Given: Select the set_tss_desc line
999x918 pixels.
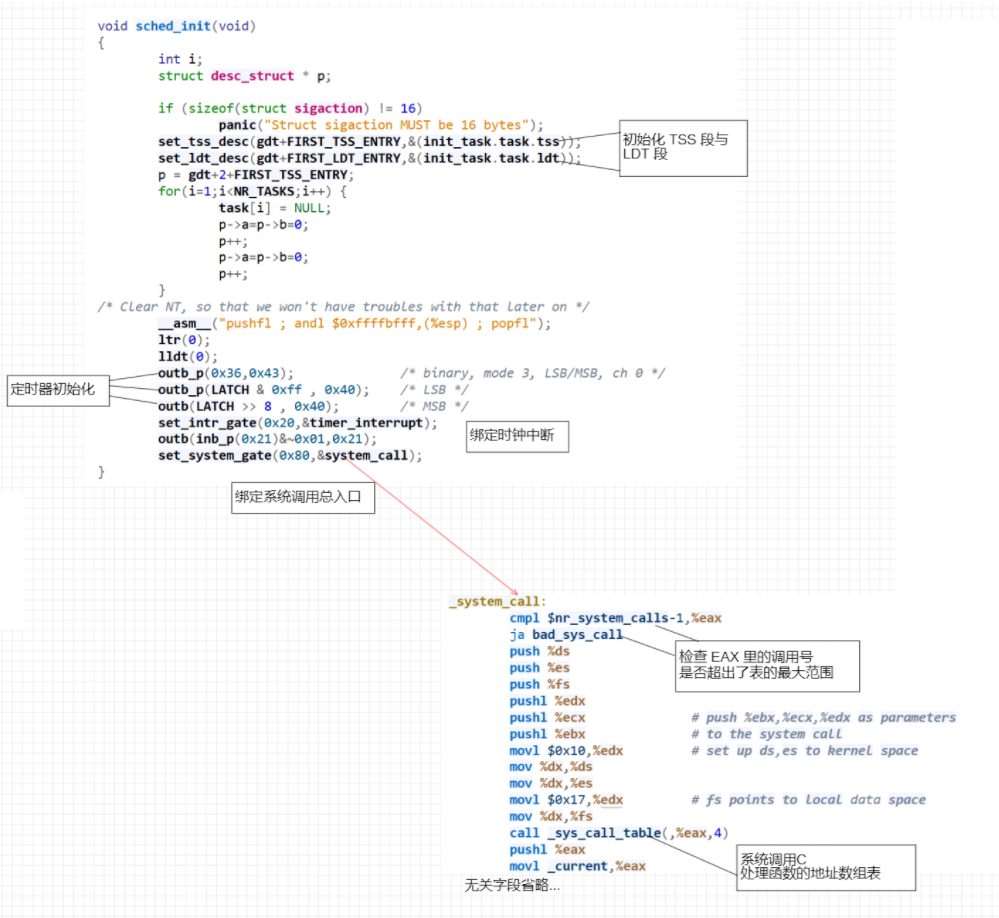Looking at the screenshot, I should point(370,141).
